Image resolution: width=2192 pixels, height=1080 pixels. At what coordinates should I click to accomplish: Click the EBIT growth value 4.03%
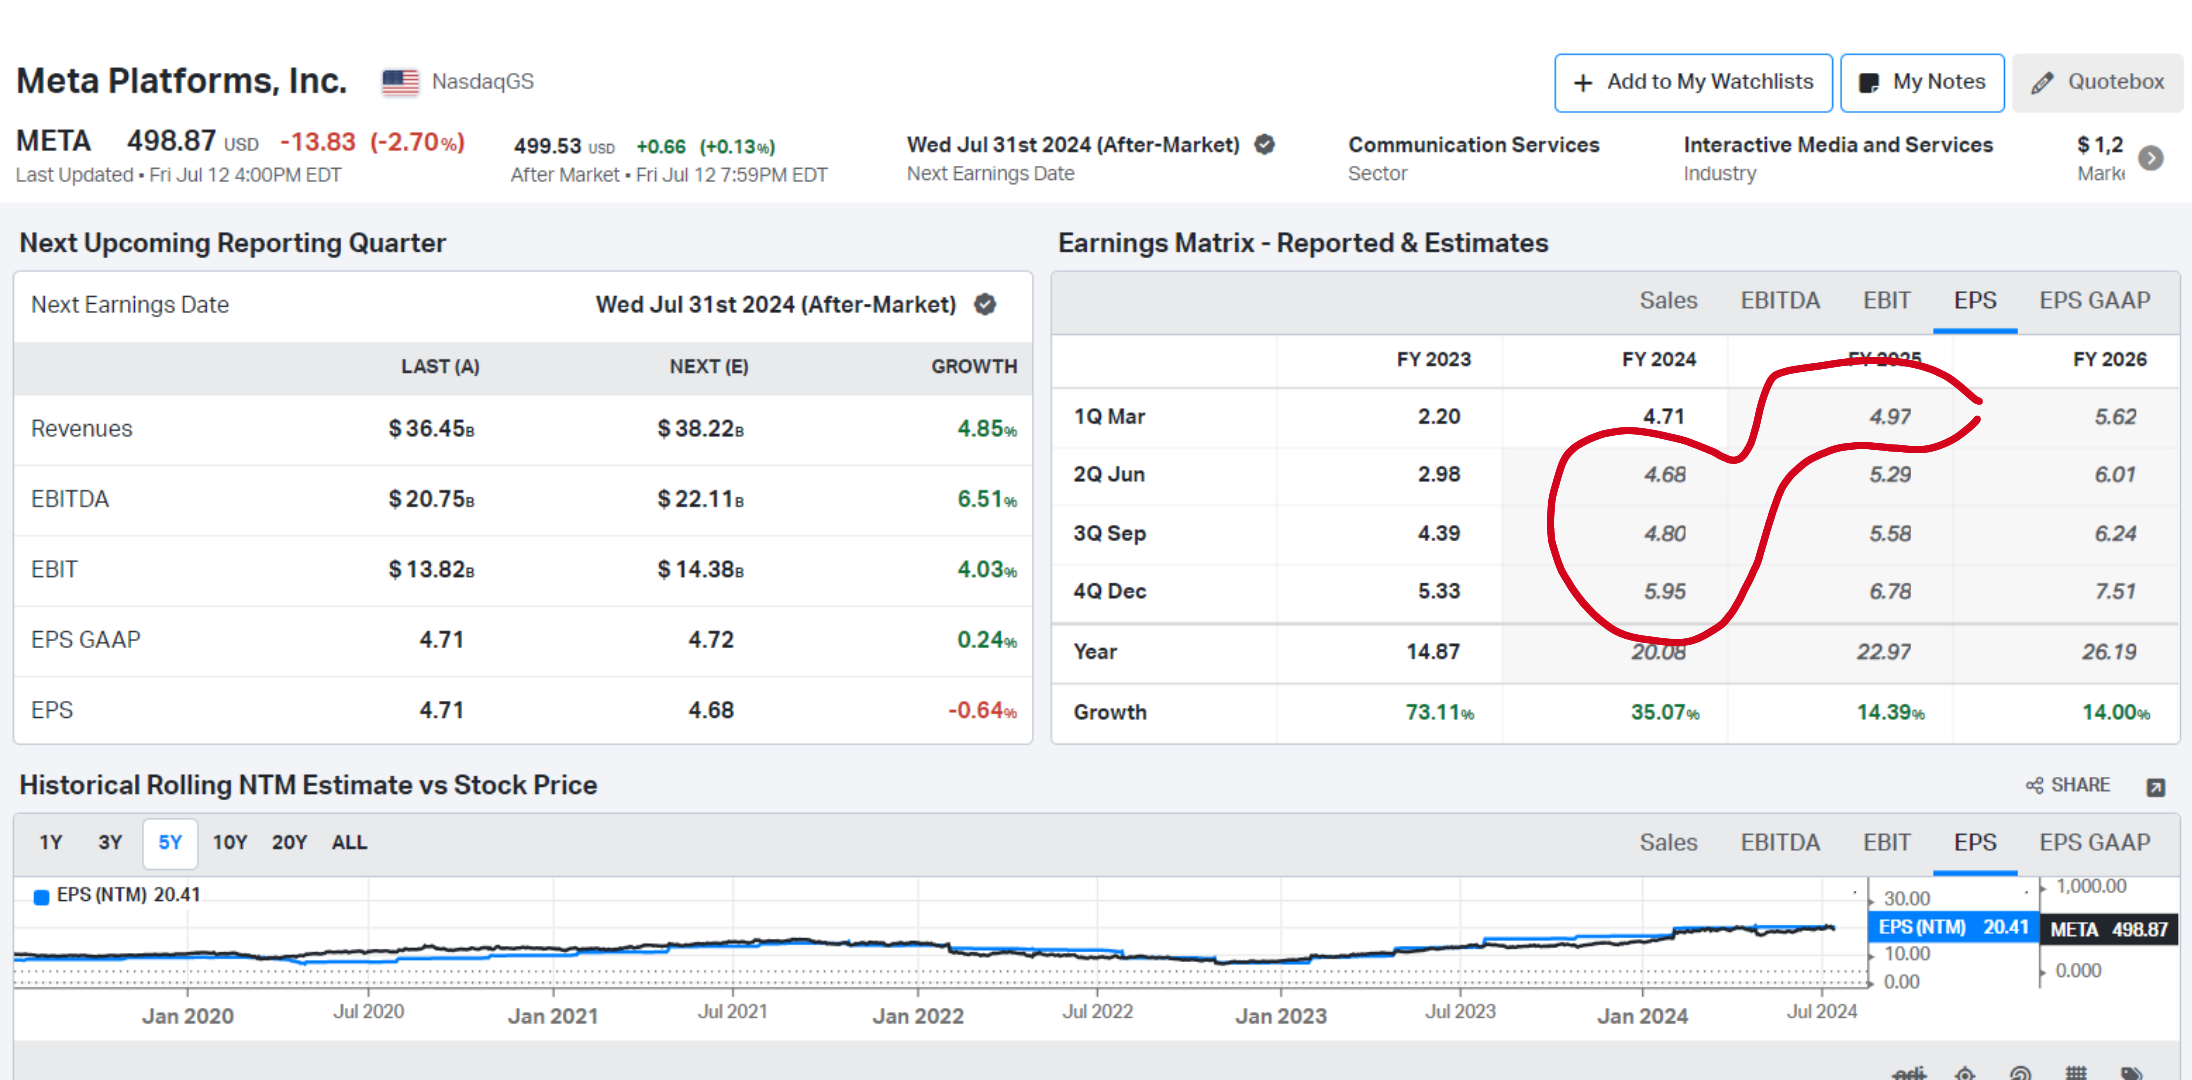point(987,570)
